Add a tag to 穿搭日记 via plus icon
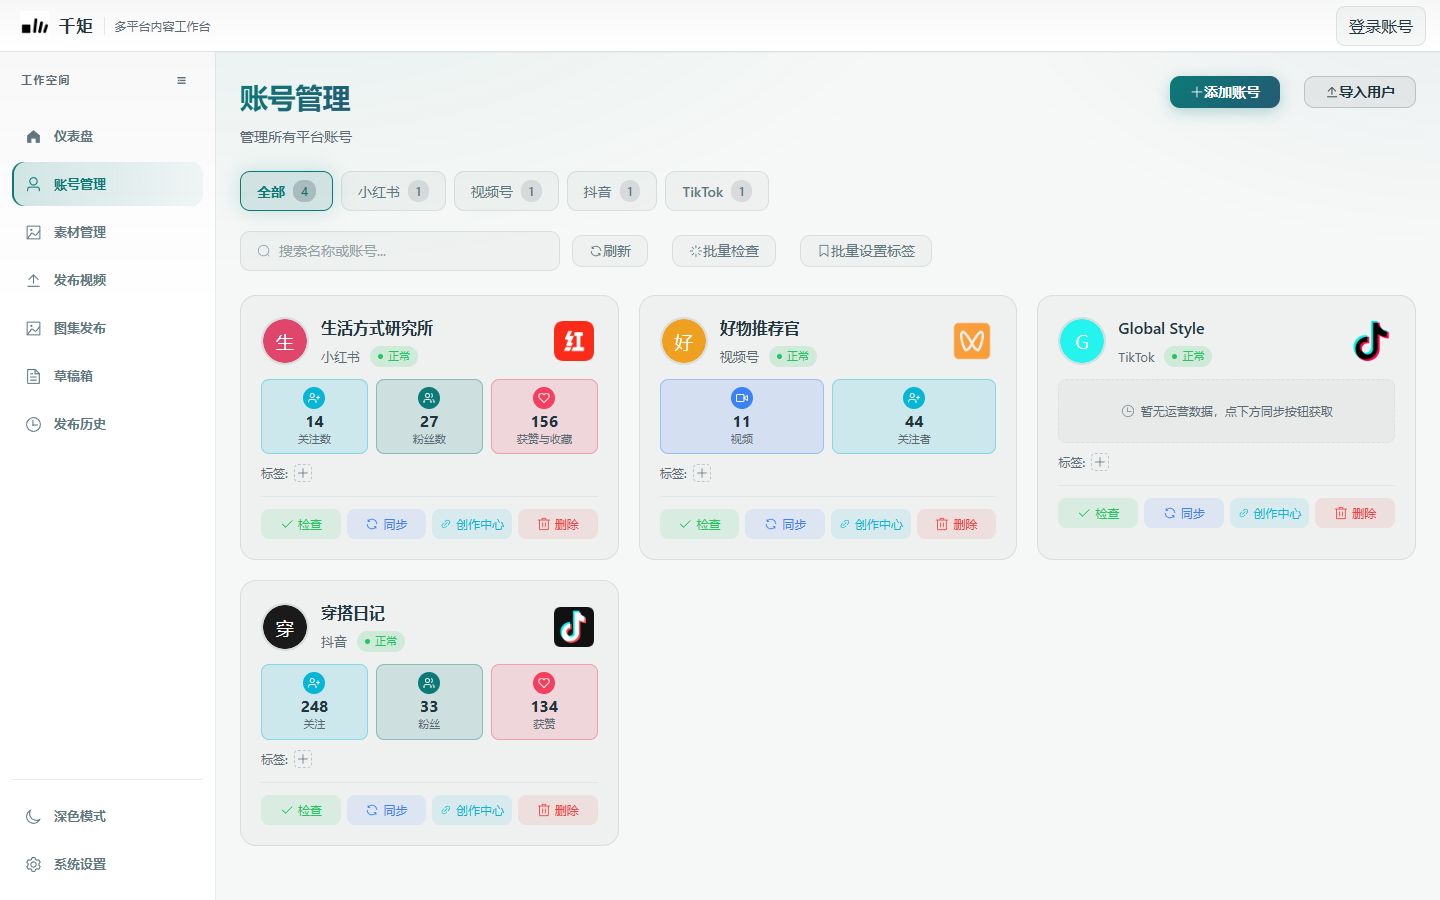 tap(303, 759)
